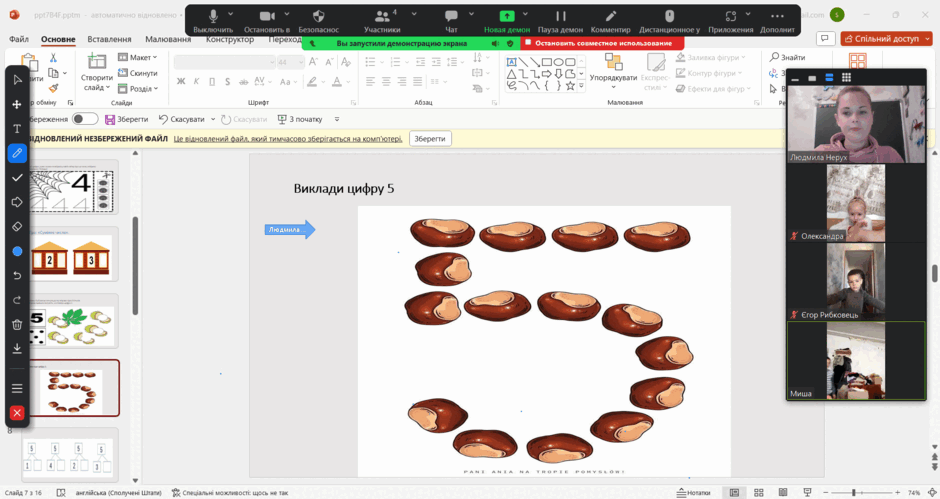The image size is (940, 499).
Task: Open Приложения apps in Zoom bar
Action: point(731,21)
